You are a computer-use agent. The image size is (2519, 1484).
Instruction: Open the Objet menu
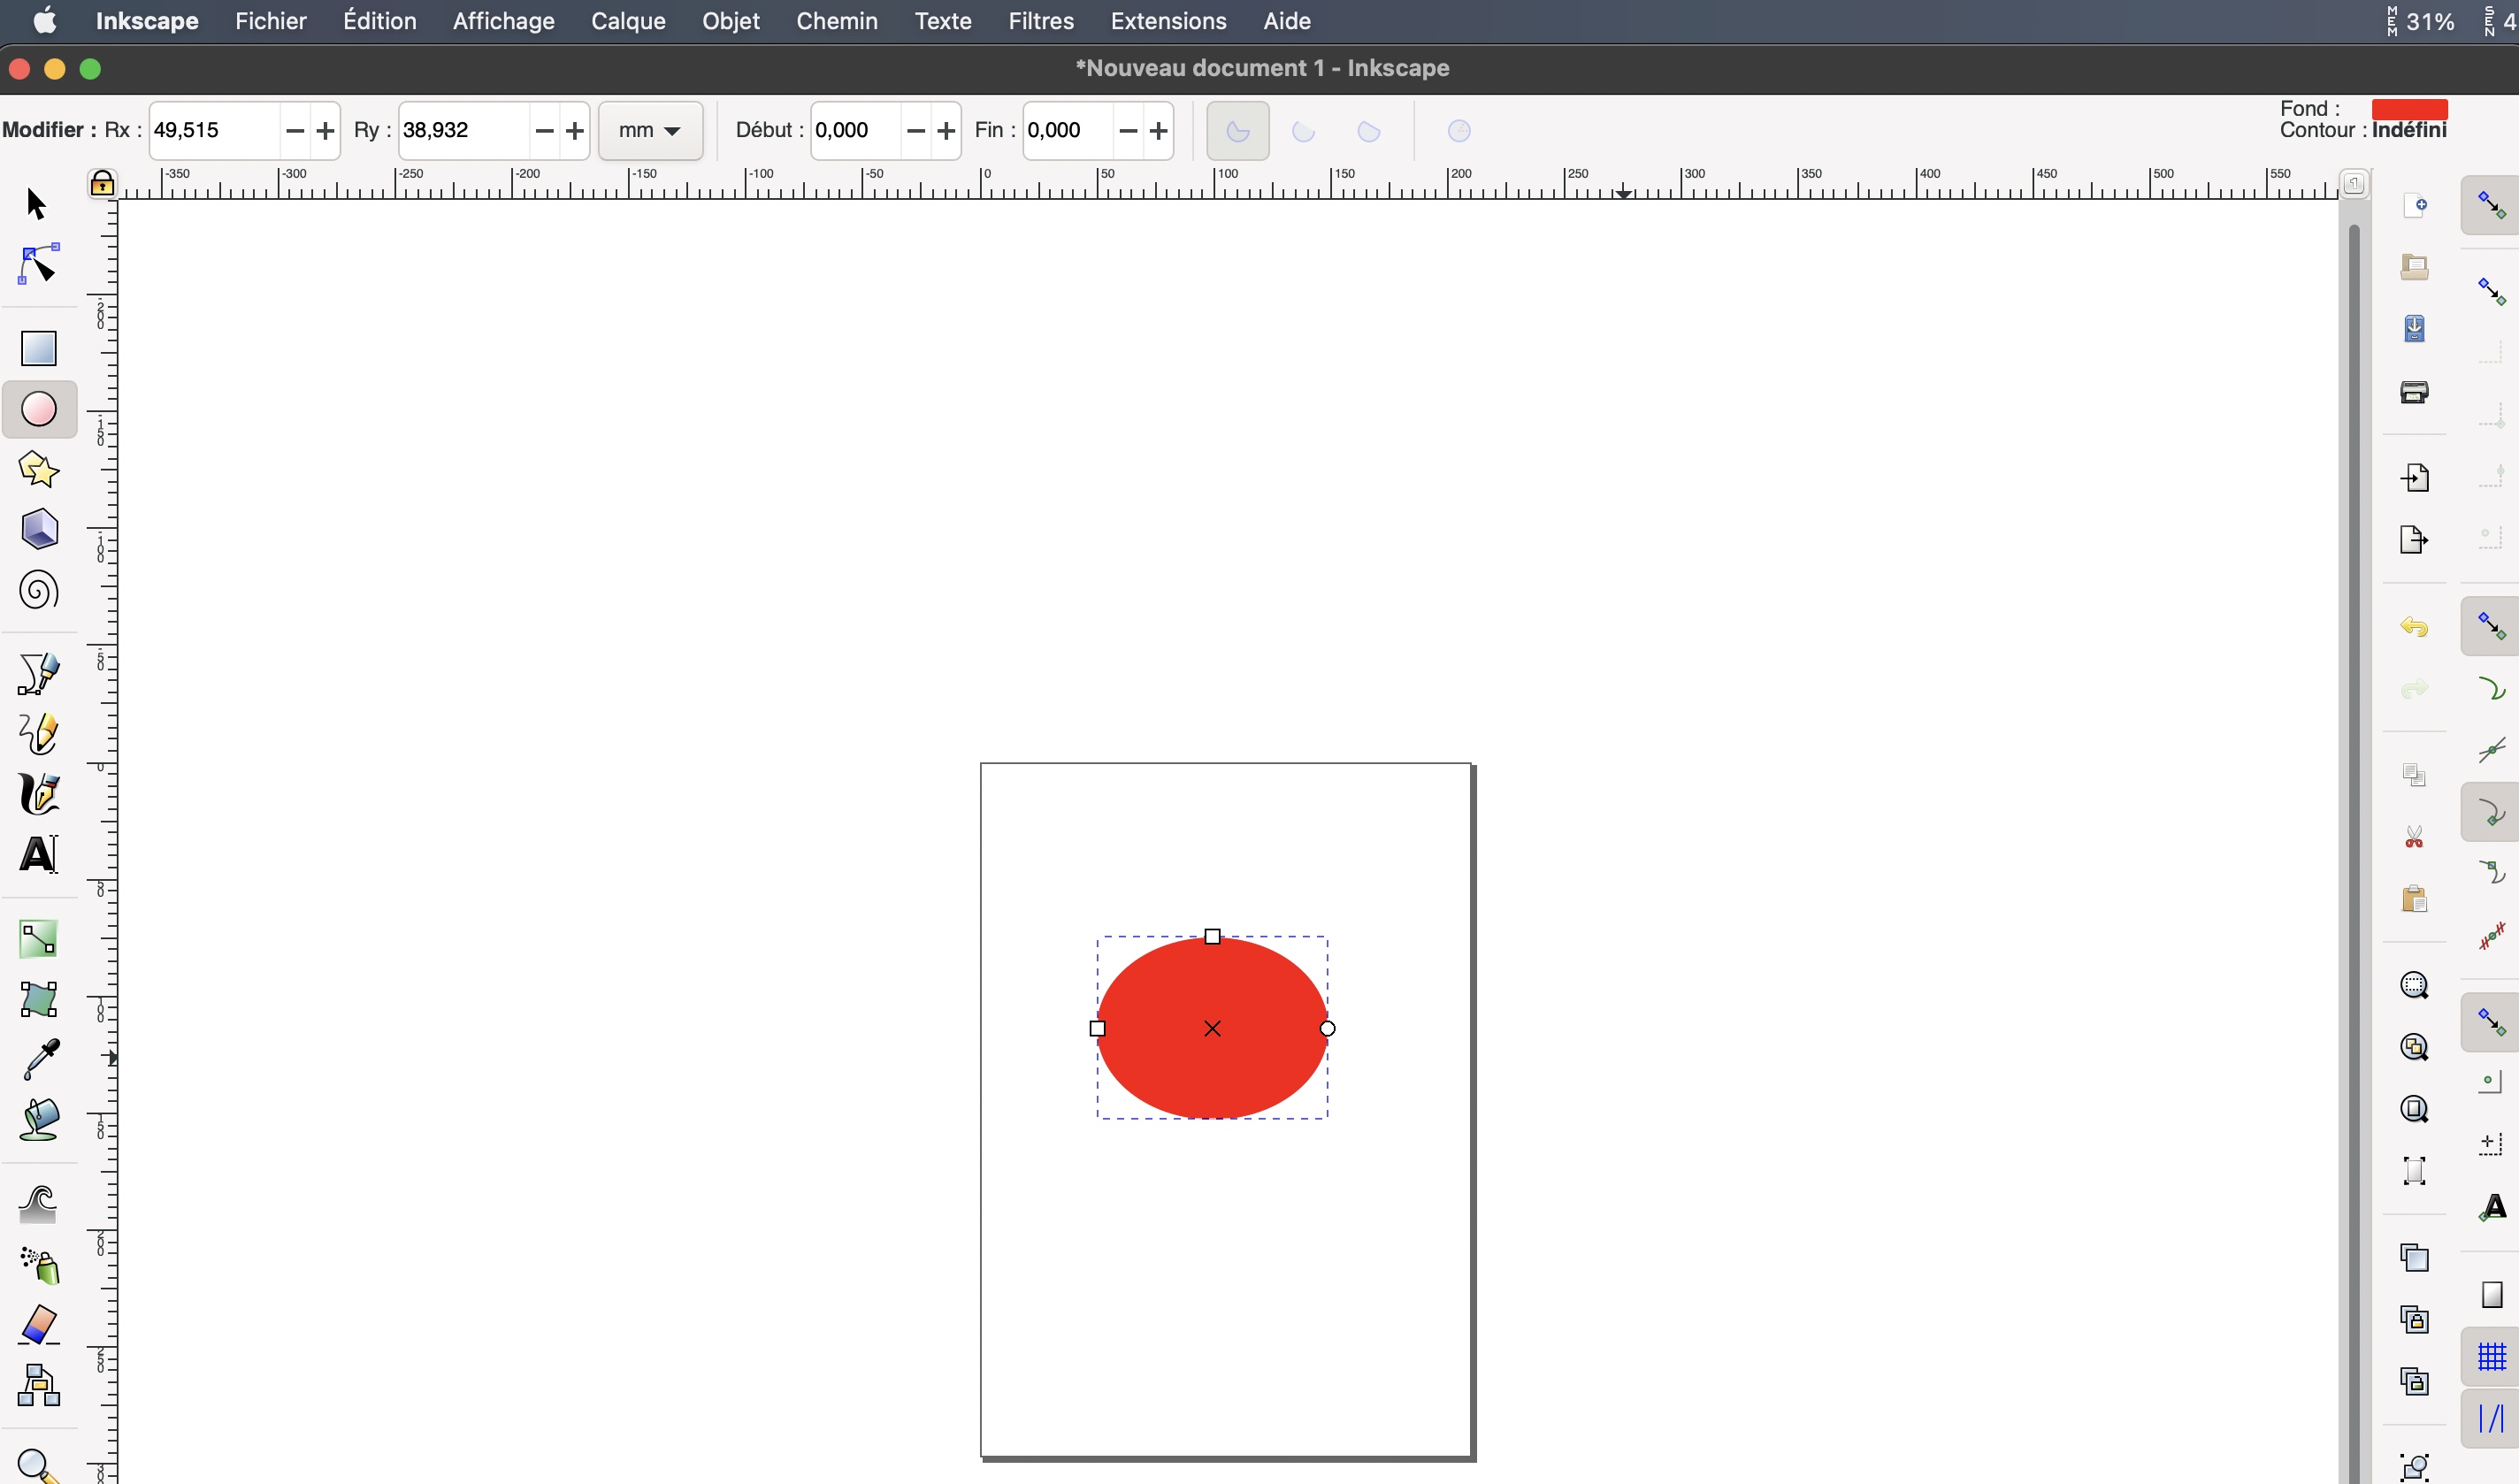click(730, 21)
